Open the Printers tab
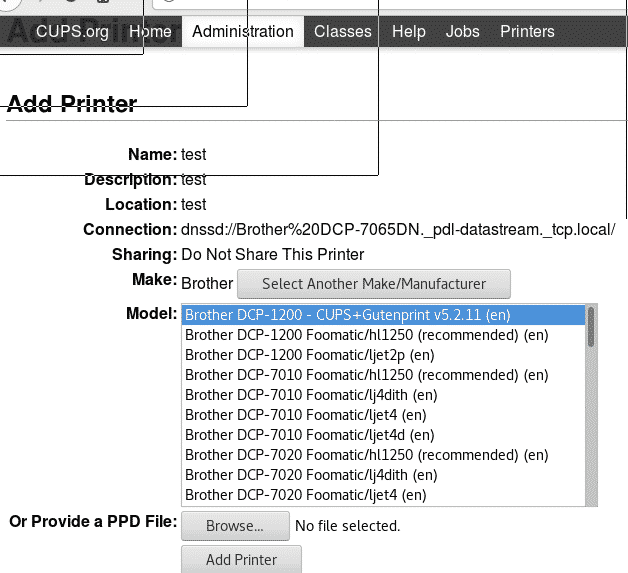 point(527,32)
